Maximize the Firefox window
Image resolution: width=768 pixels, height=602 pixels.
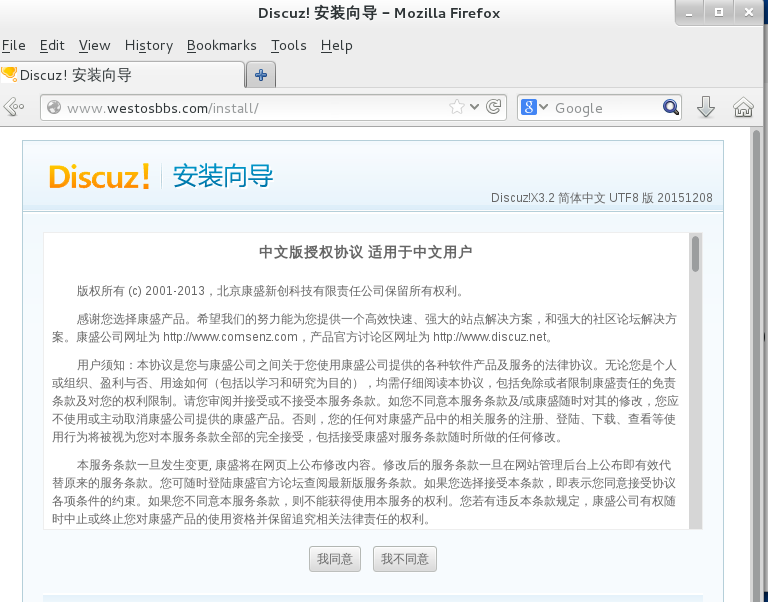tap(719, 13)
